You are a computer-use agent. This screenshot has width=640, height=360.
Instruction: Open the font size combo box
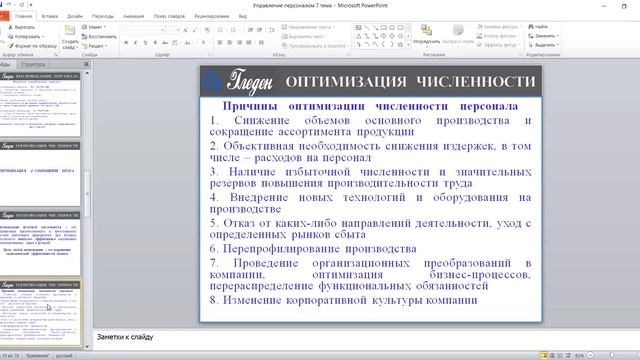tap(173, 30)
